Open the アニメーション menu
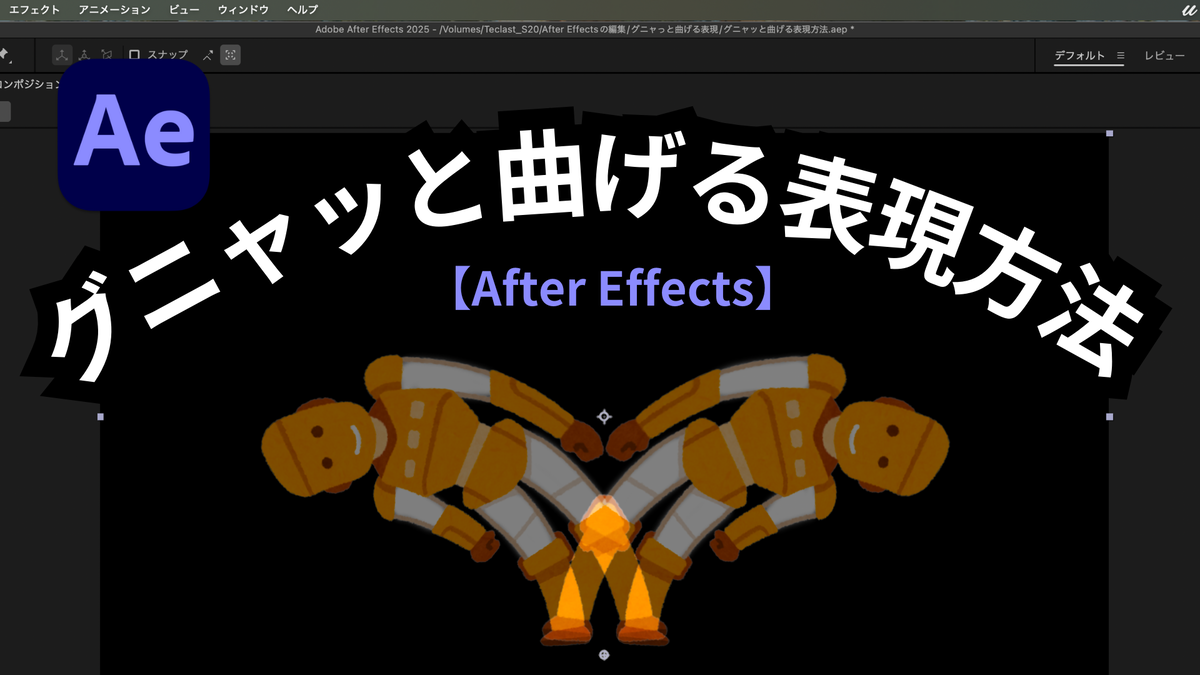The height and width of the screenshot is (675, 1200). (114, 9)
